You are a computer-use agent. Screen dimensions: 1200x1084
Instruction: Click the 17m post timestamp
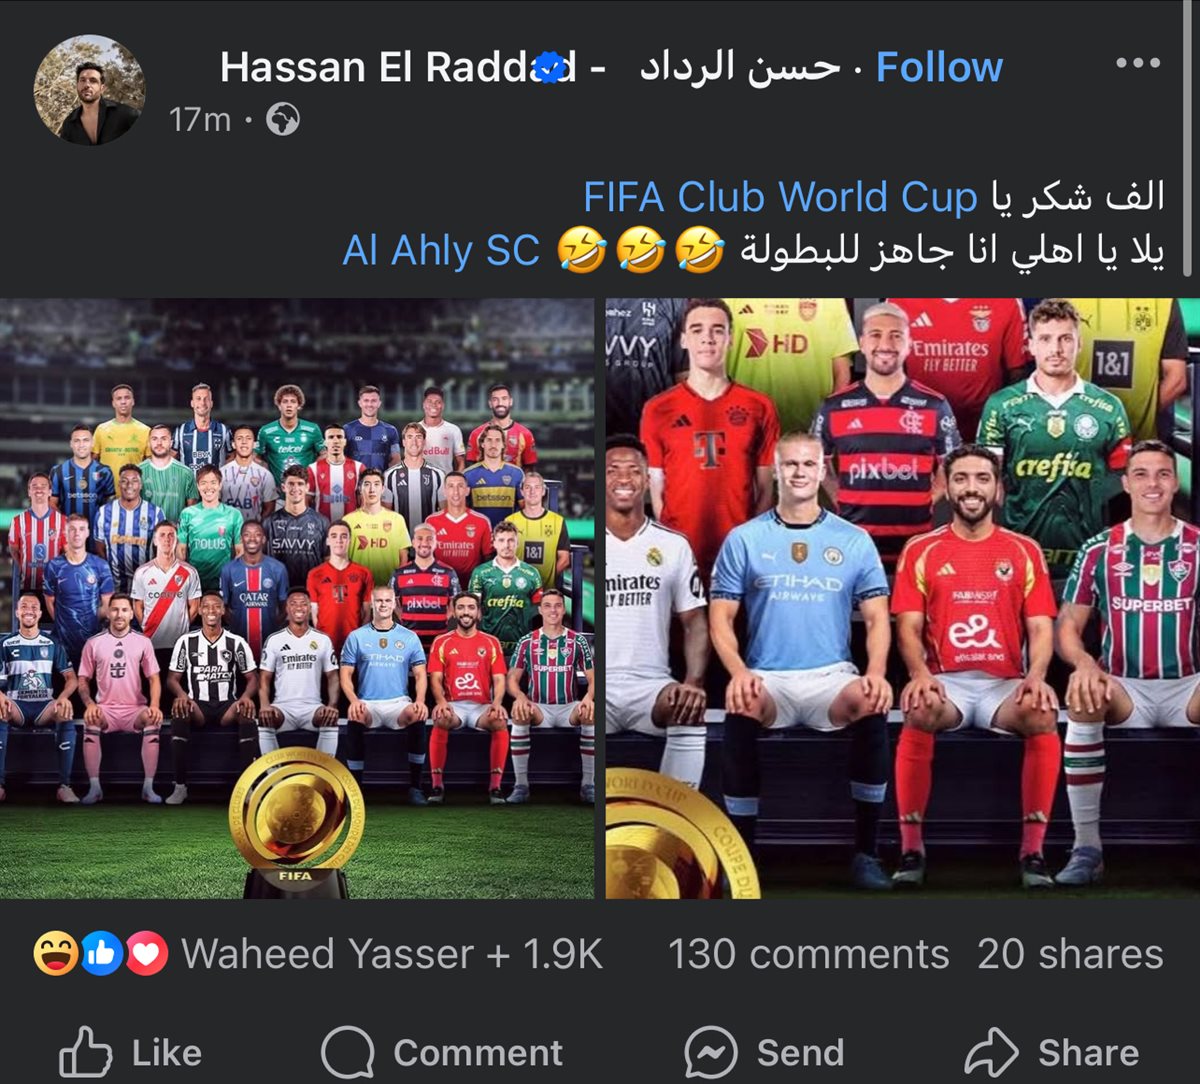pos(200,121)
